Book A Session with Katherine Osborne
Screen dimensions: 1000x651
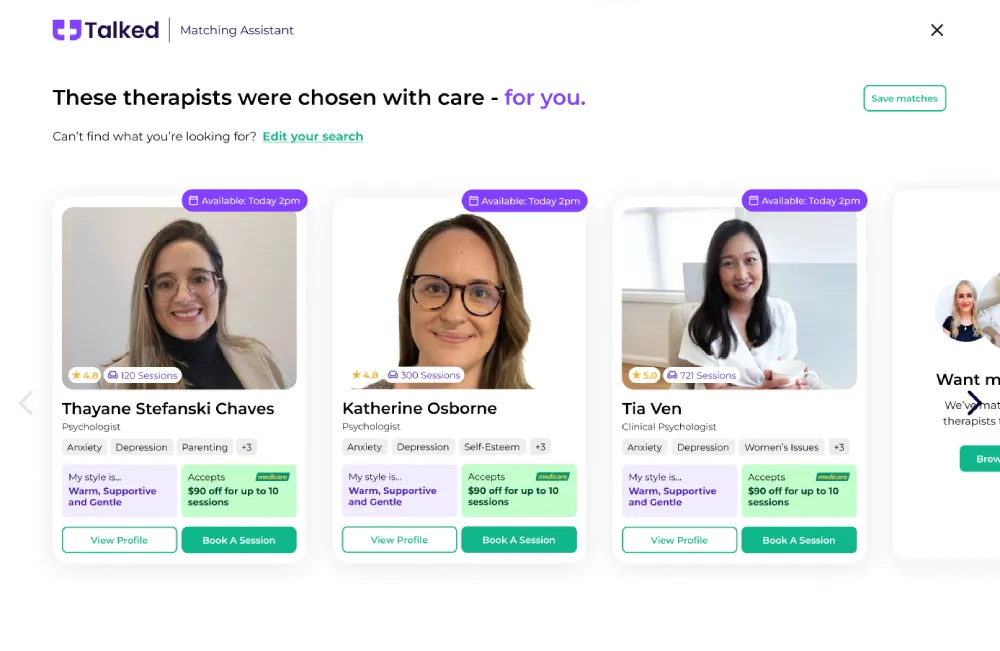point(519,540)
